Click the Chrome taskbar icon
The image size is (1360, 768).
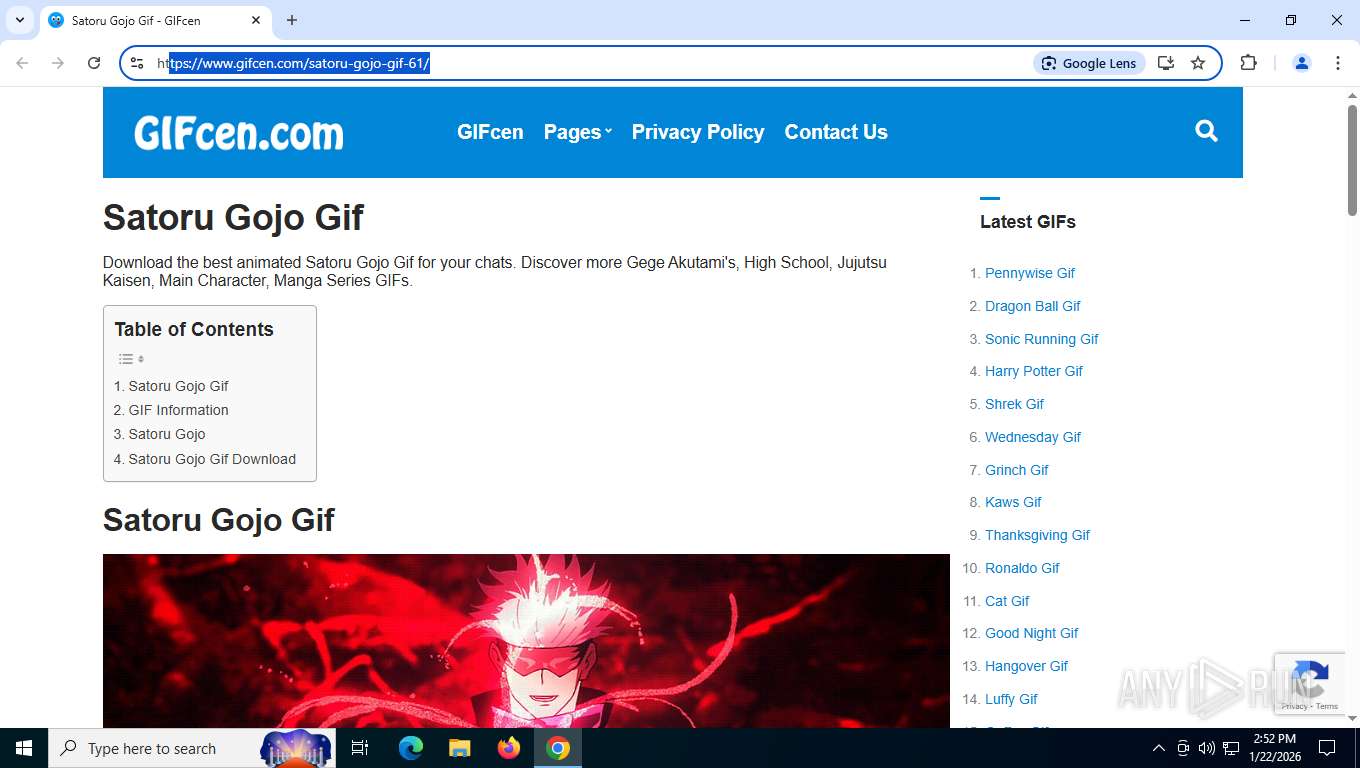pyautogui.click(x=558, y=748)
